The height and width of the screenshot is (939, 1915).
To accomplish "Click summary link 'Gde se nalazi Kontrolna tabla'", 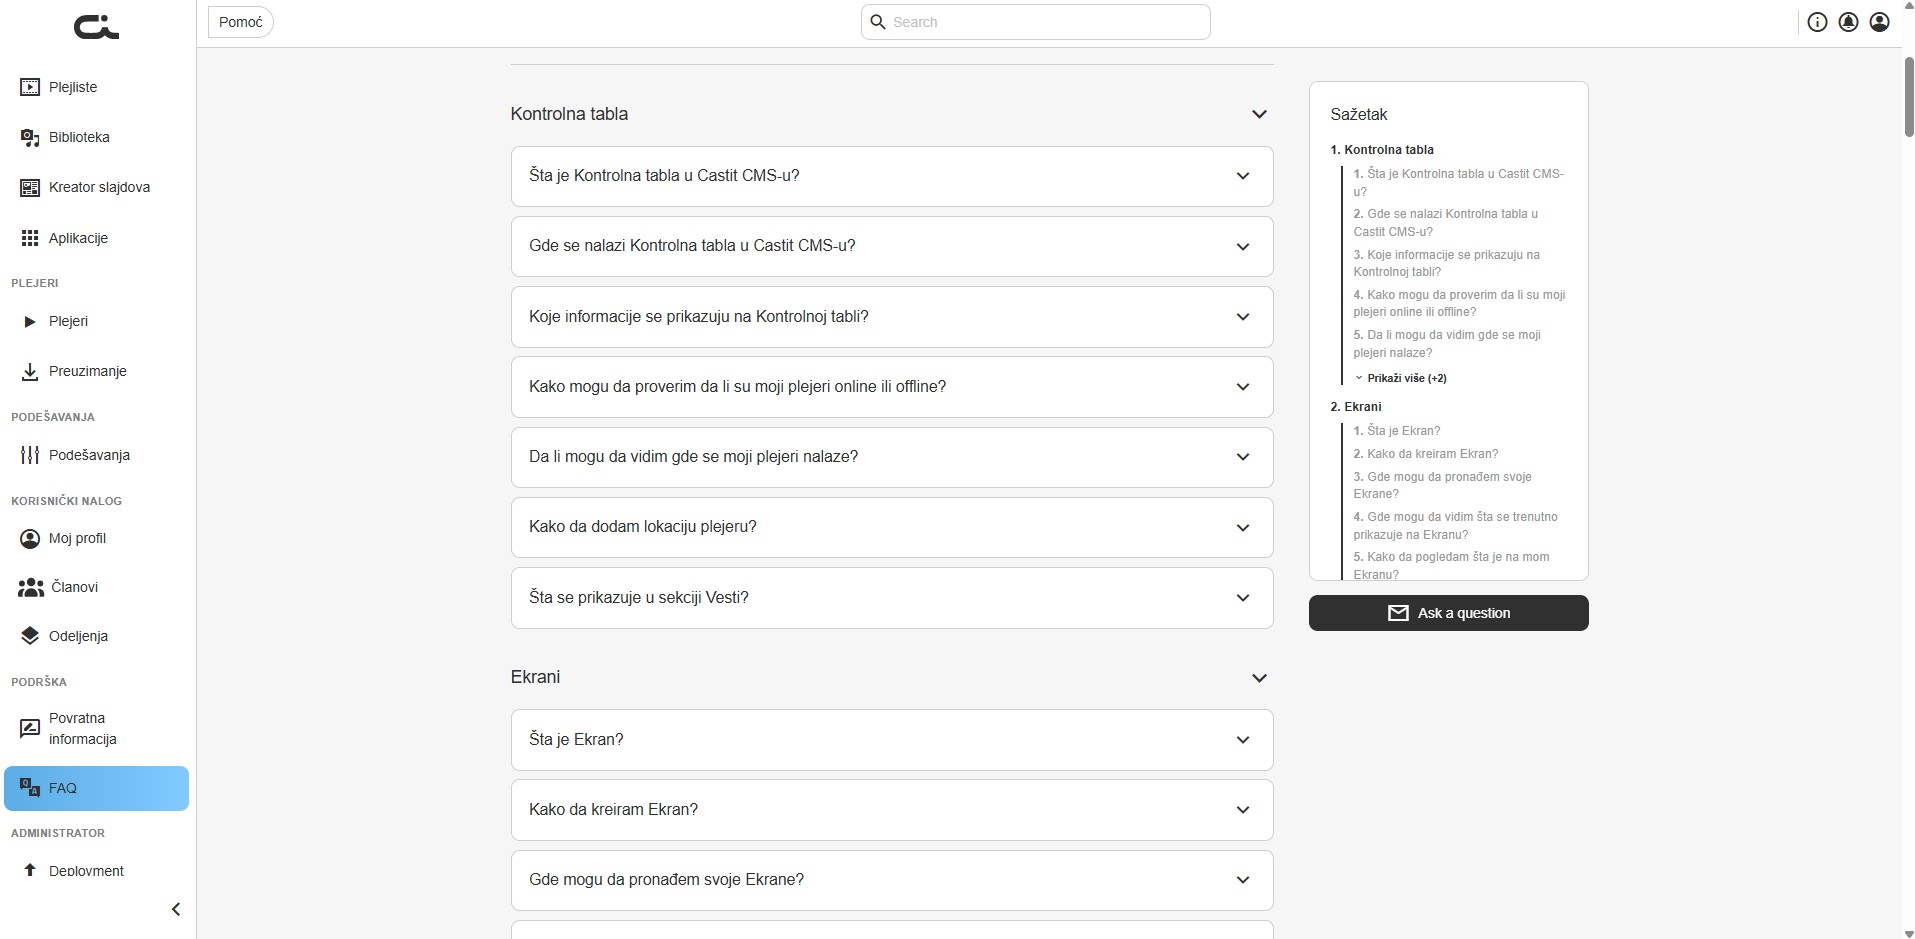I will [x=1446, y=222].
